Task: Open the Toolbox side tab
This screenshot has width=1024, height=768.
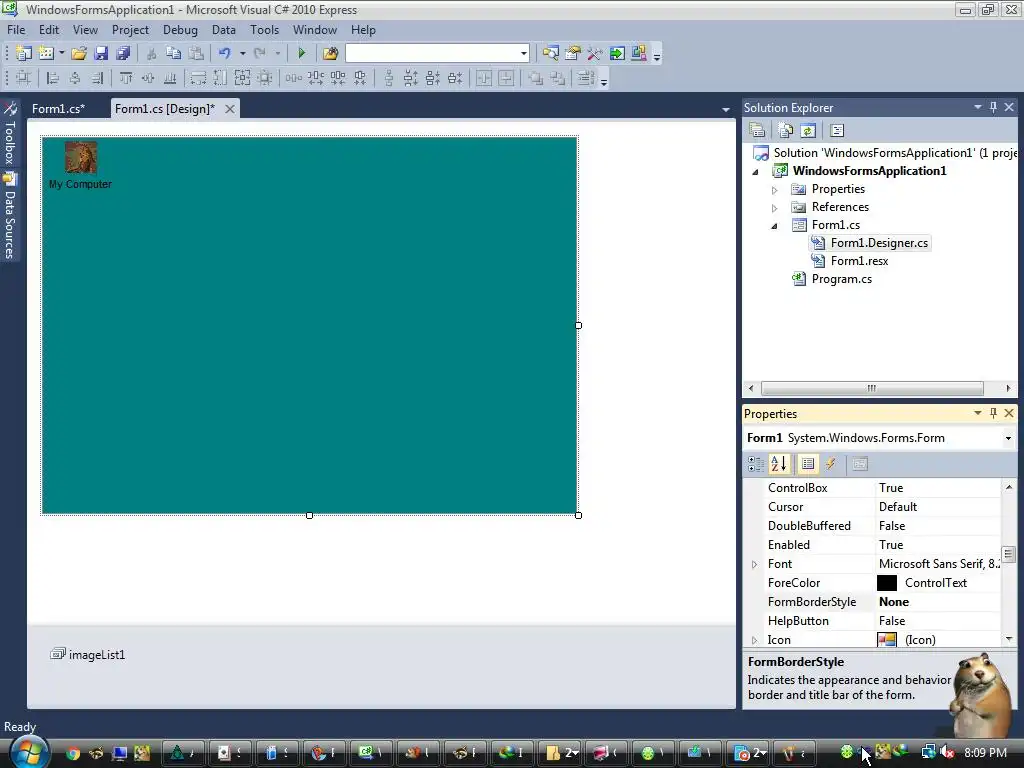Action: [10, 135]
